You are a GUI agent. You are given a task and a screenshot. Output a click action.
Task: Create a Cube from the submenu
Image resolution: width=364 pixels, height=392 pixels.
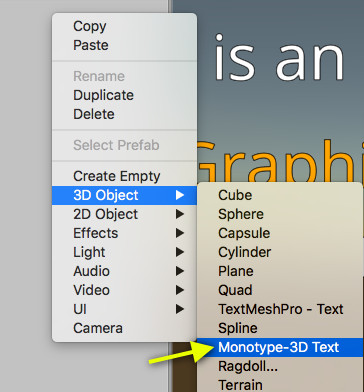pyautogui.click(x=279, y=195)
